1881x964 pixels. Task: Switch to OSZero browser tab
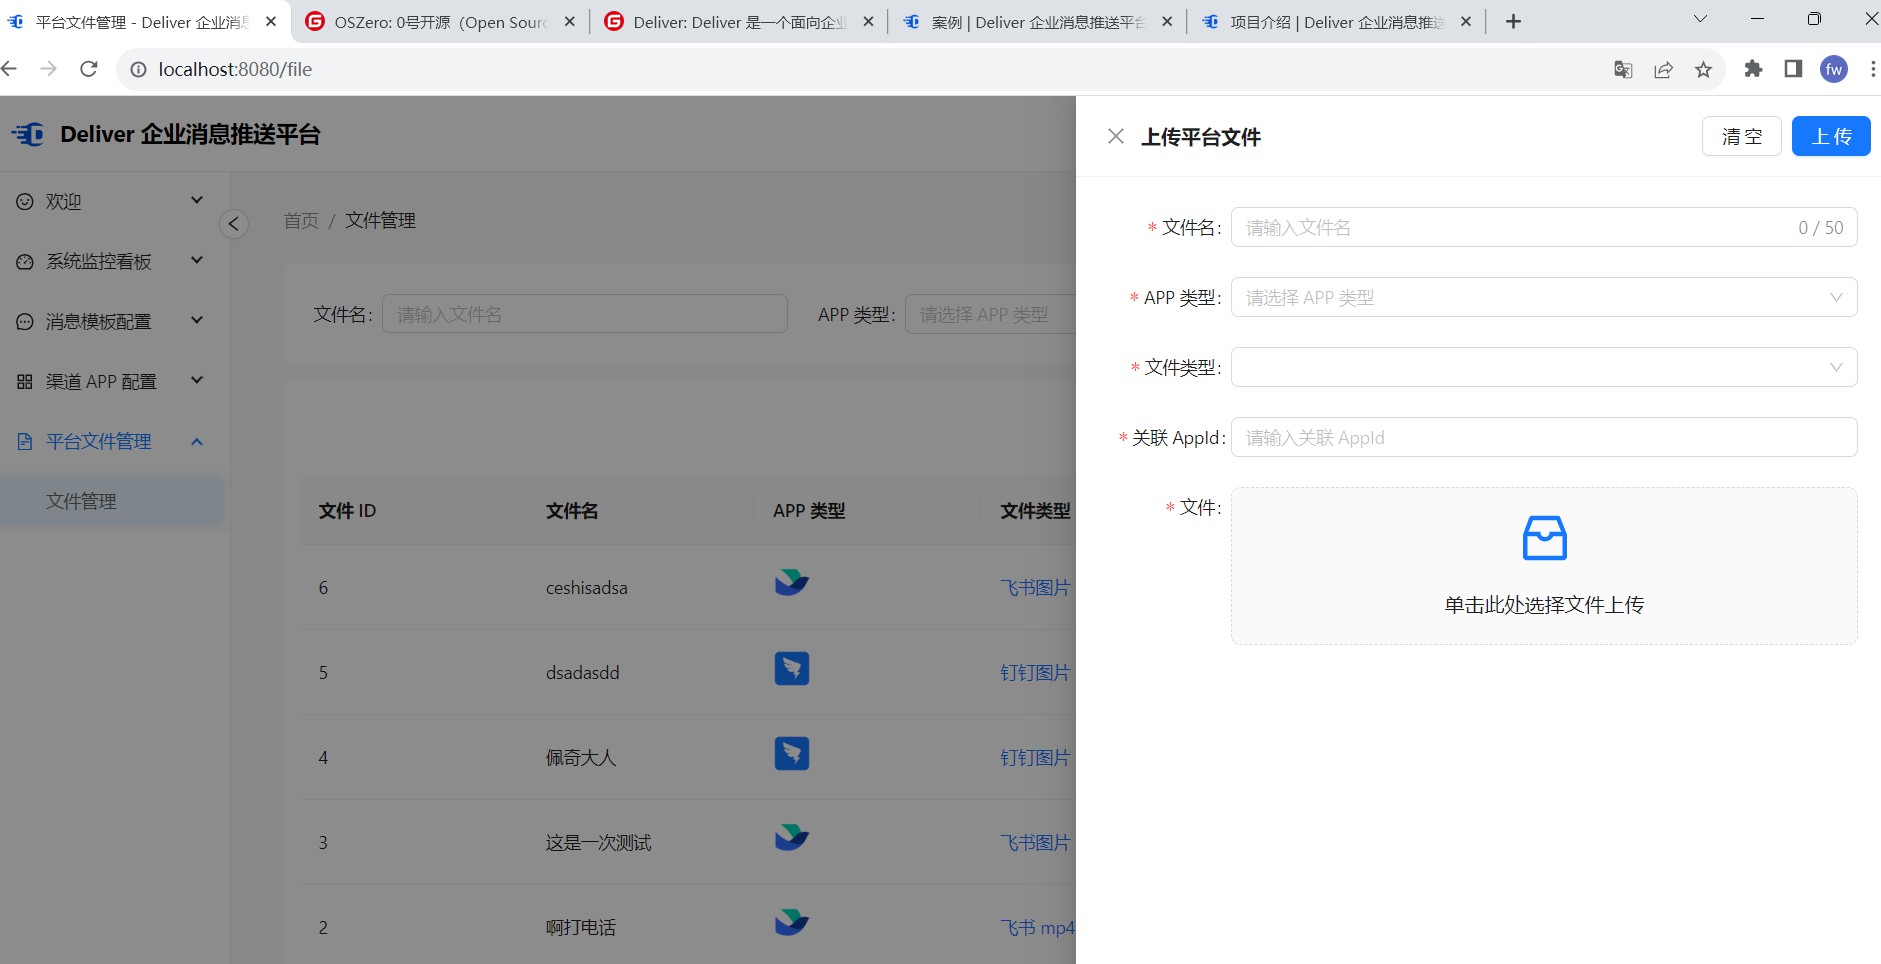pos(440,21)
